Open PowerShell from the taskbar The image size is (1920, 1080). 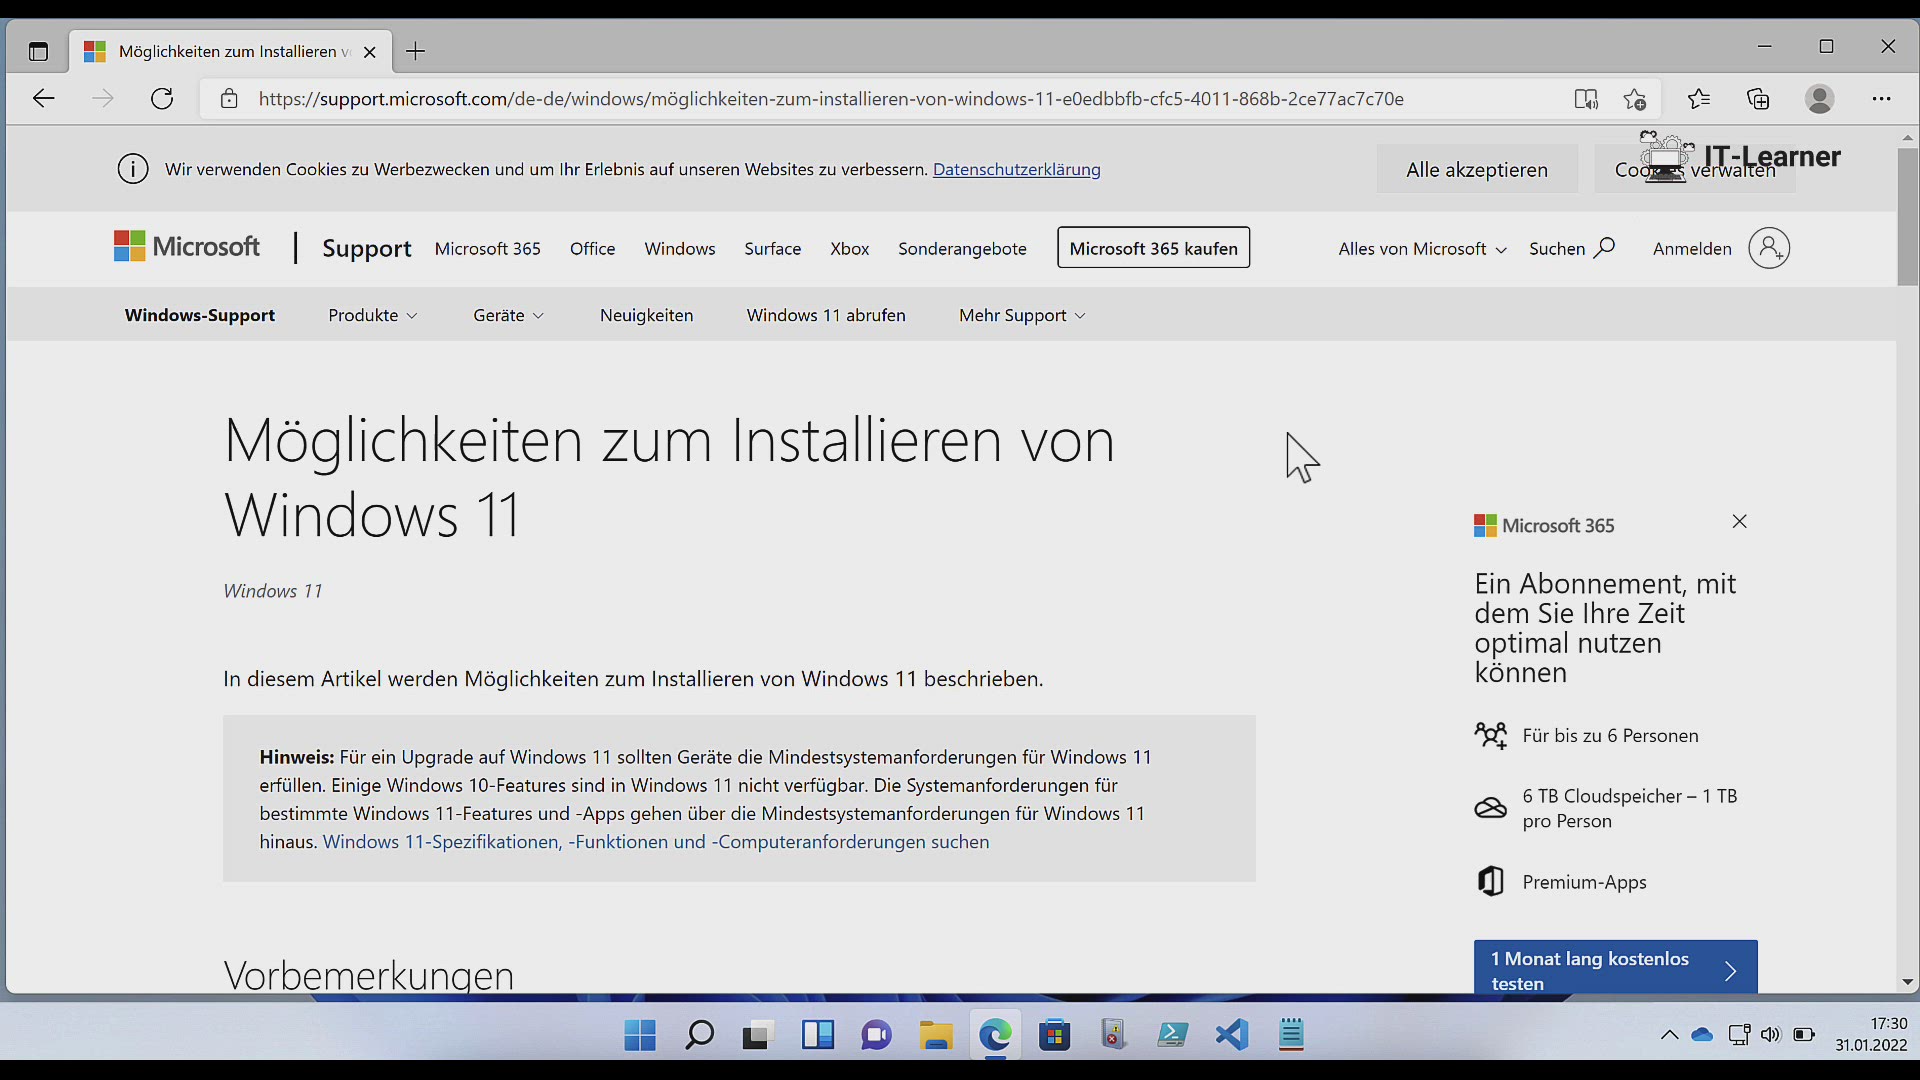tap(1173, 1035)
